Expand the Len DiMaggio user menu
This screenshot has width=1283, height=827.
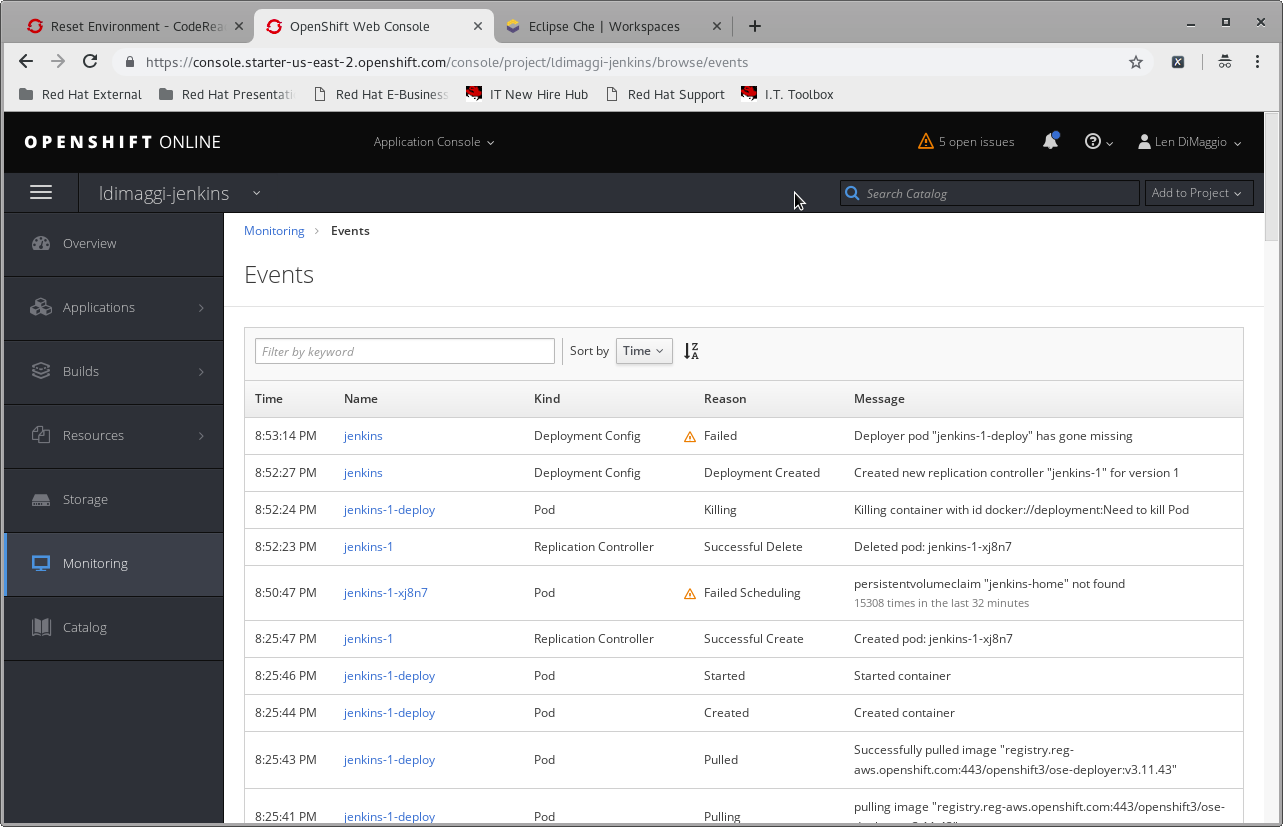click(1189, 141)
